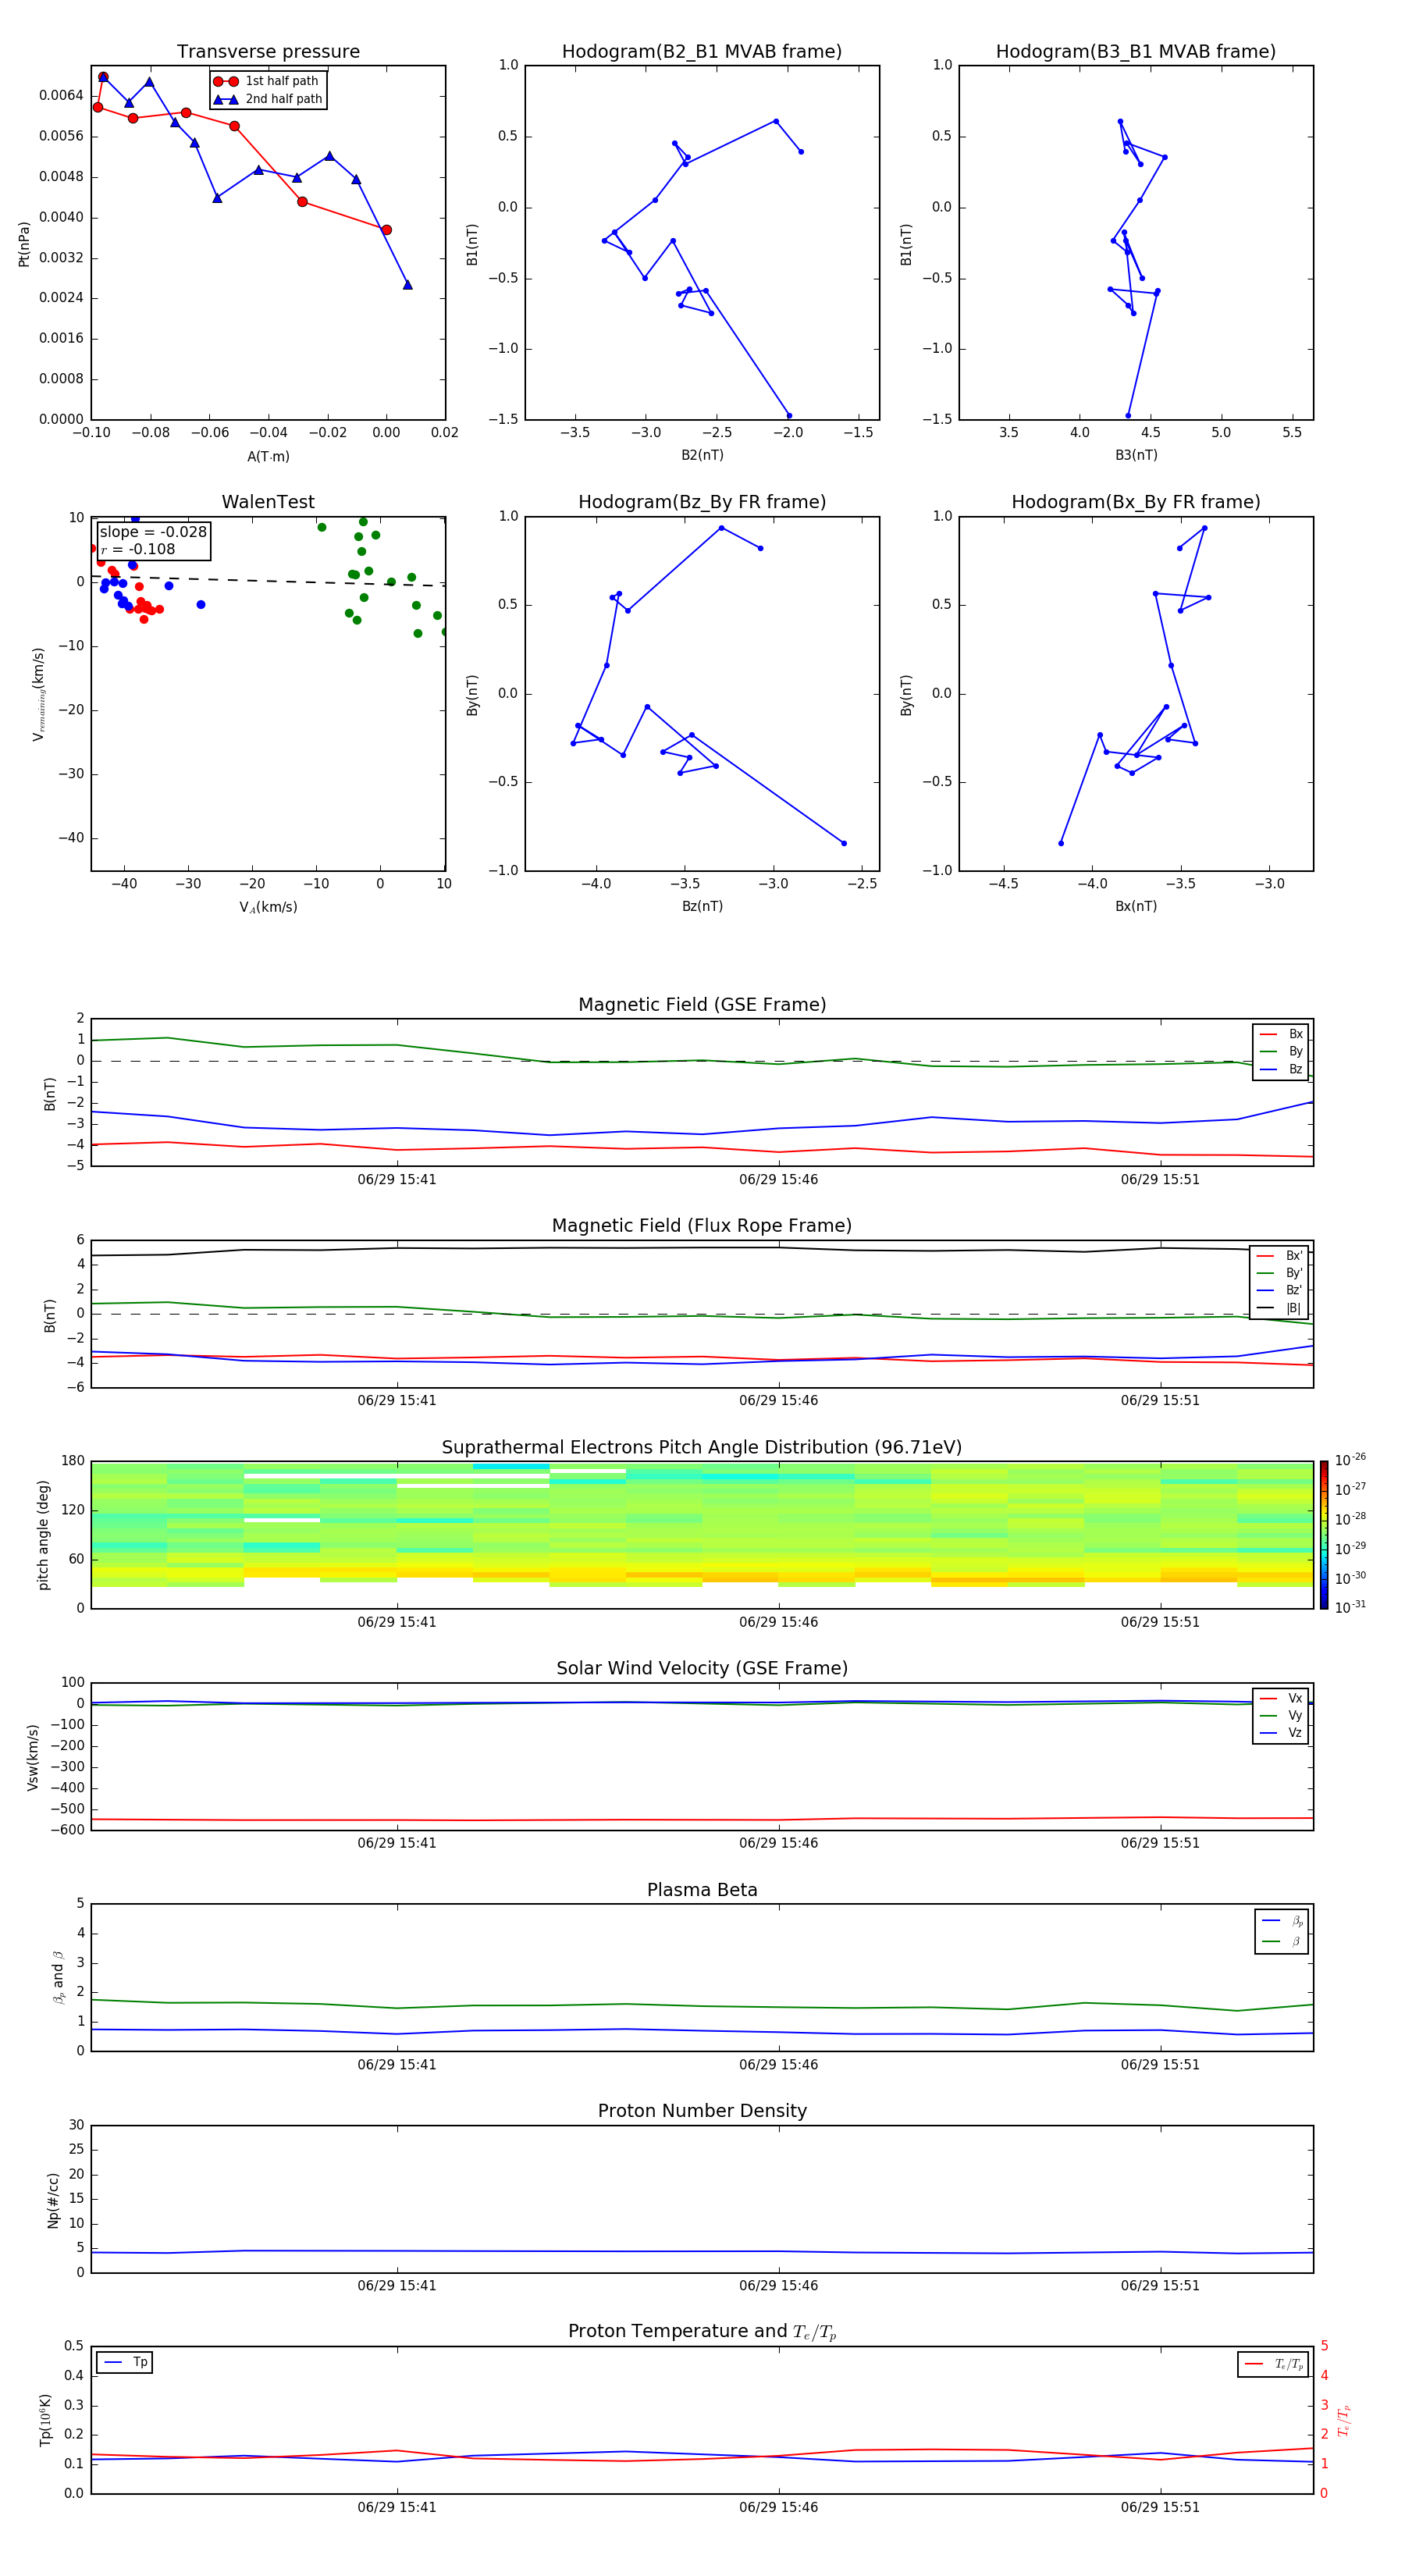
Task: Click the pitch angle colorbar
Action: click(x=1324, y=1535)
